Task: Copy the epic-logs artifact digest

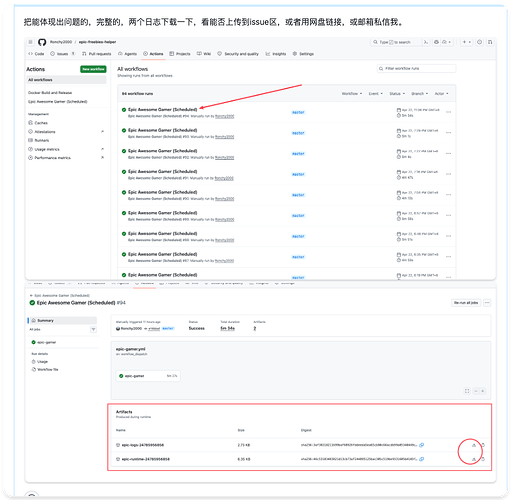Action: 421,445
